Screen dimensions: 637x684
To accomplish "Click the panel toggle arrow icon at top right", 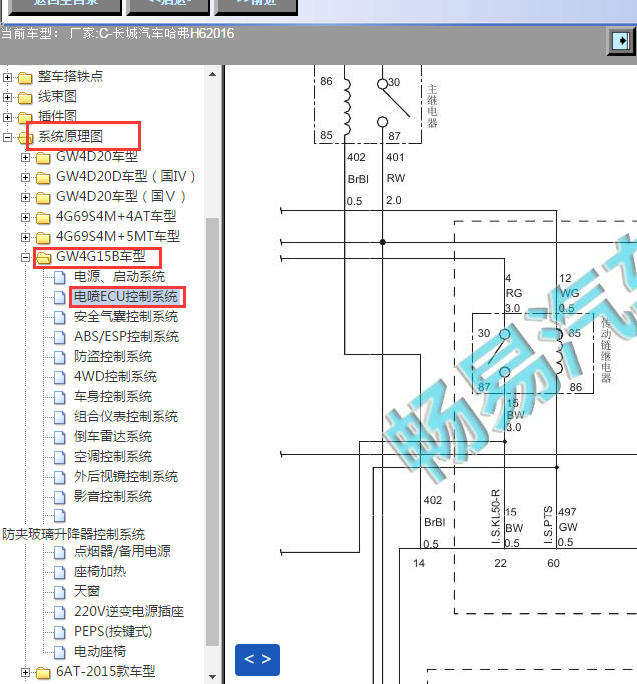I will (621, 41).
